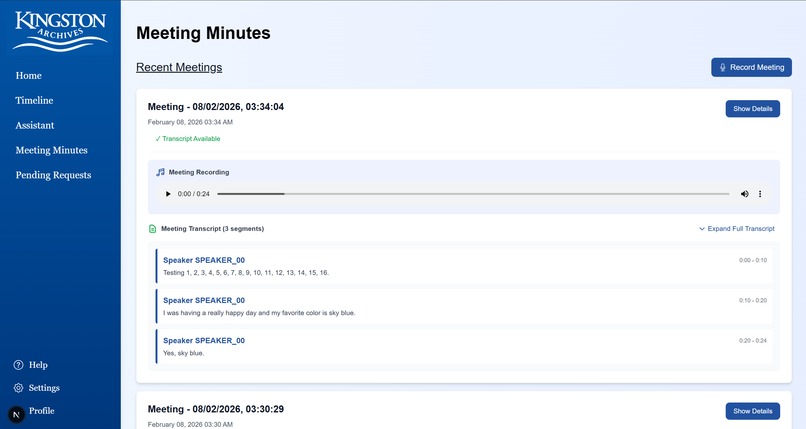
Task: Click the 'Meeting - 08/02/2026, 03:30:29' title
Action: pyautogui.click(x=216, y=409)
